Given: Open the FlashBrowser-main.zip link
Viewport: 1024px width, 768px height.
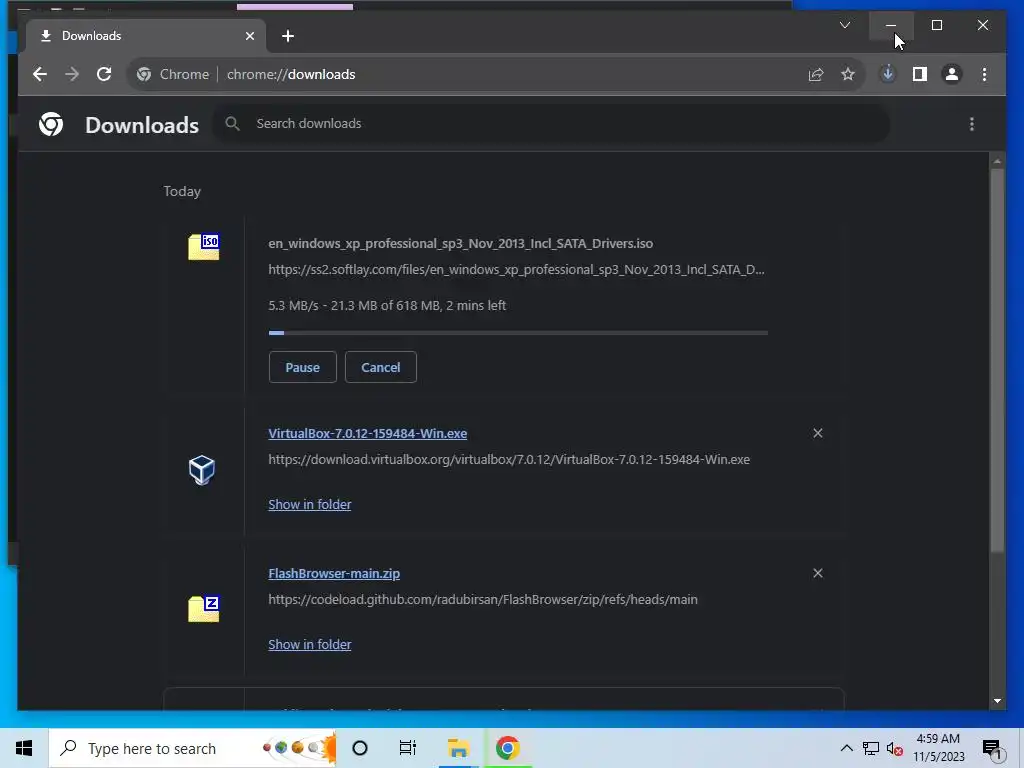Looking at the screenshot, I should tap(334, 573).
